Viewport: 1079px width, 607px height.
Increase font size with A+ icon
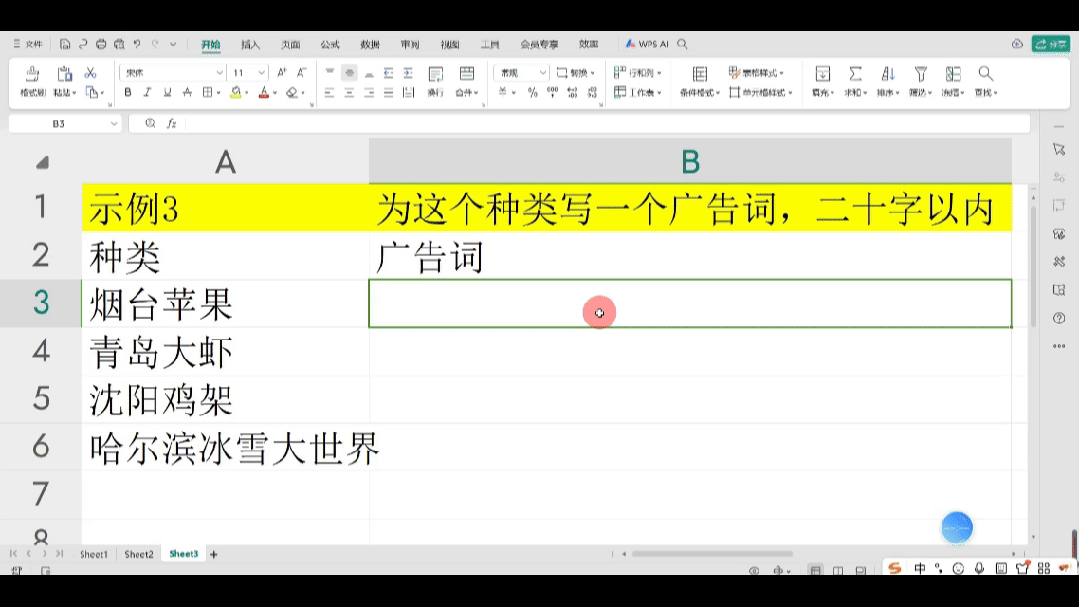pyautogui.click(x=282, y=72)
